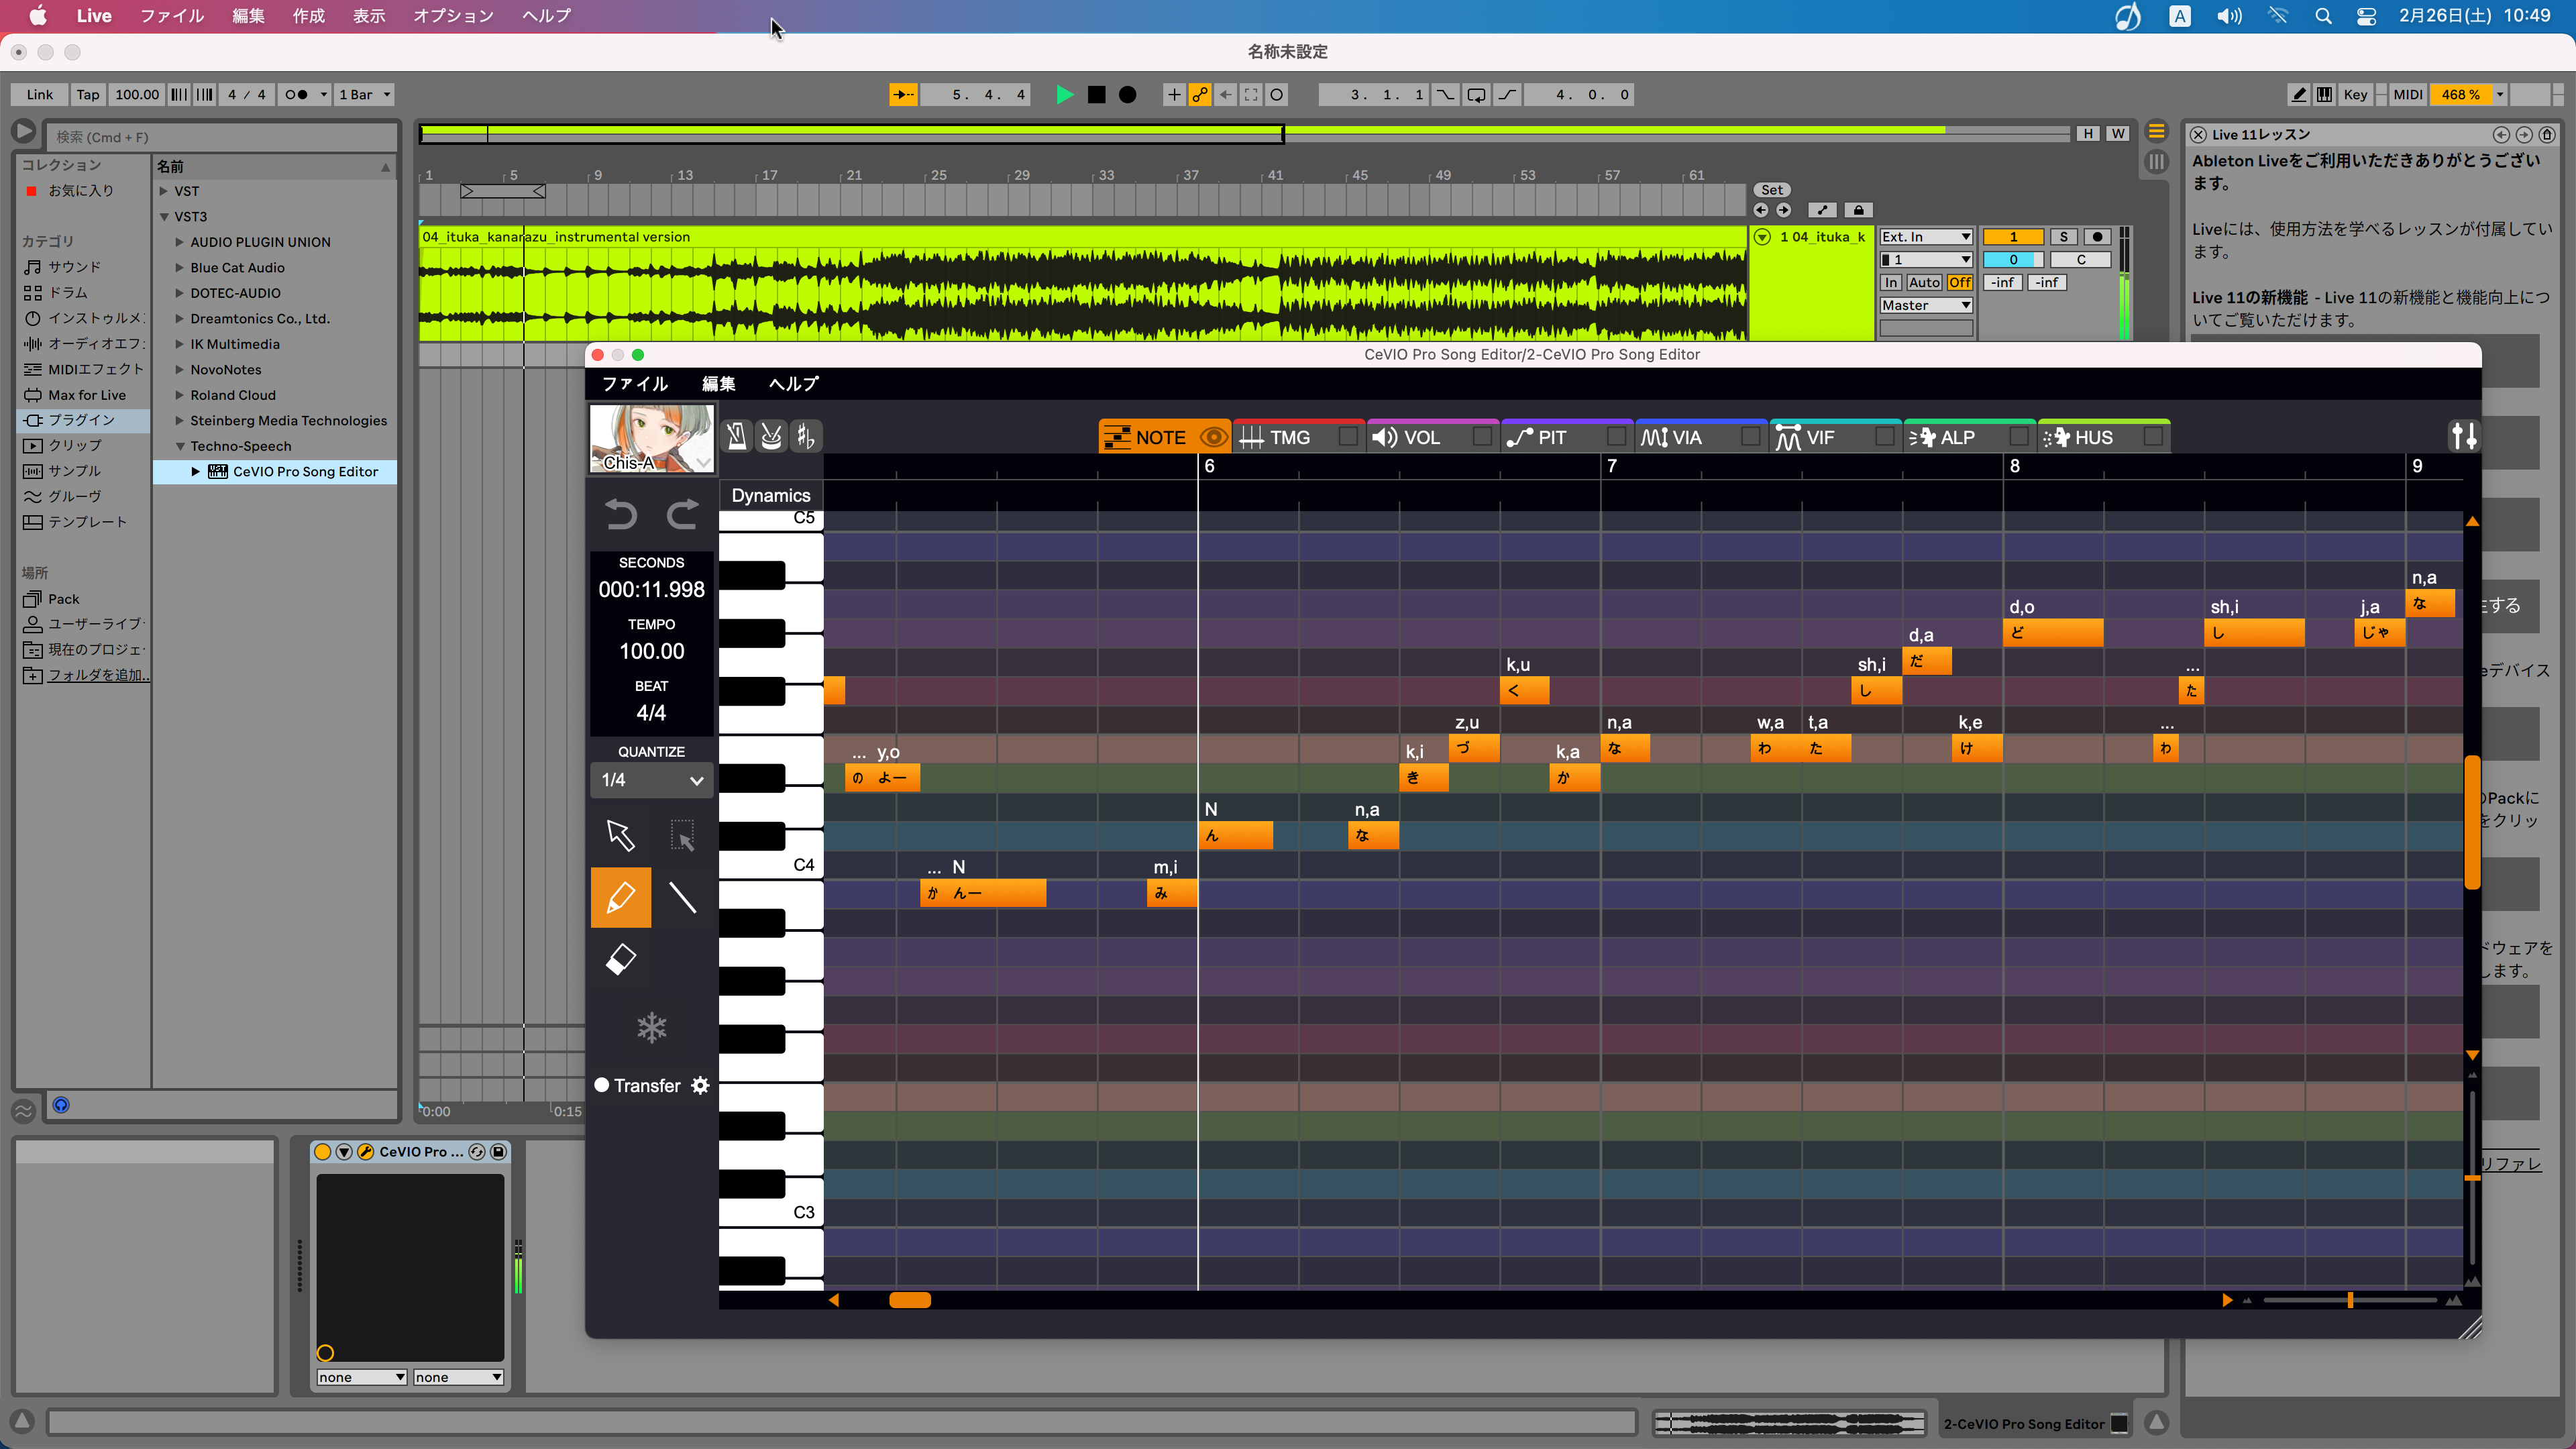Open macOS Control Center icon

point(2366,16)
